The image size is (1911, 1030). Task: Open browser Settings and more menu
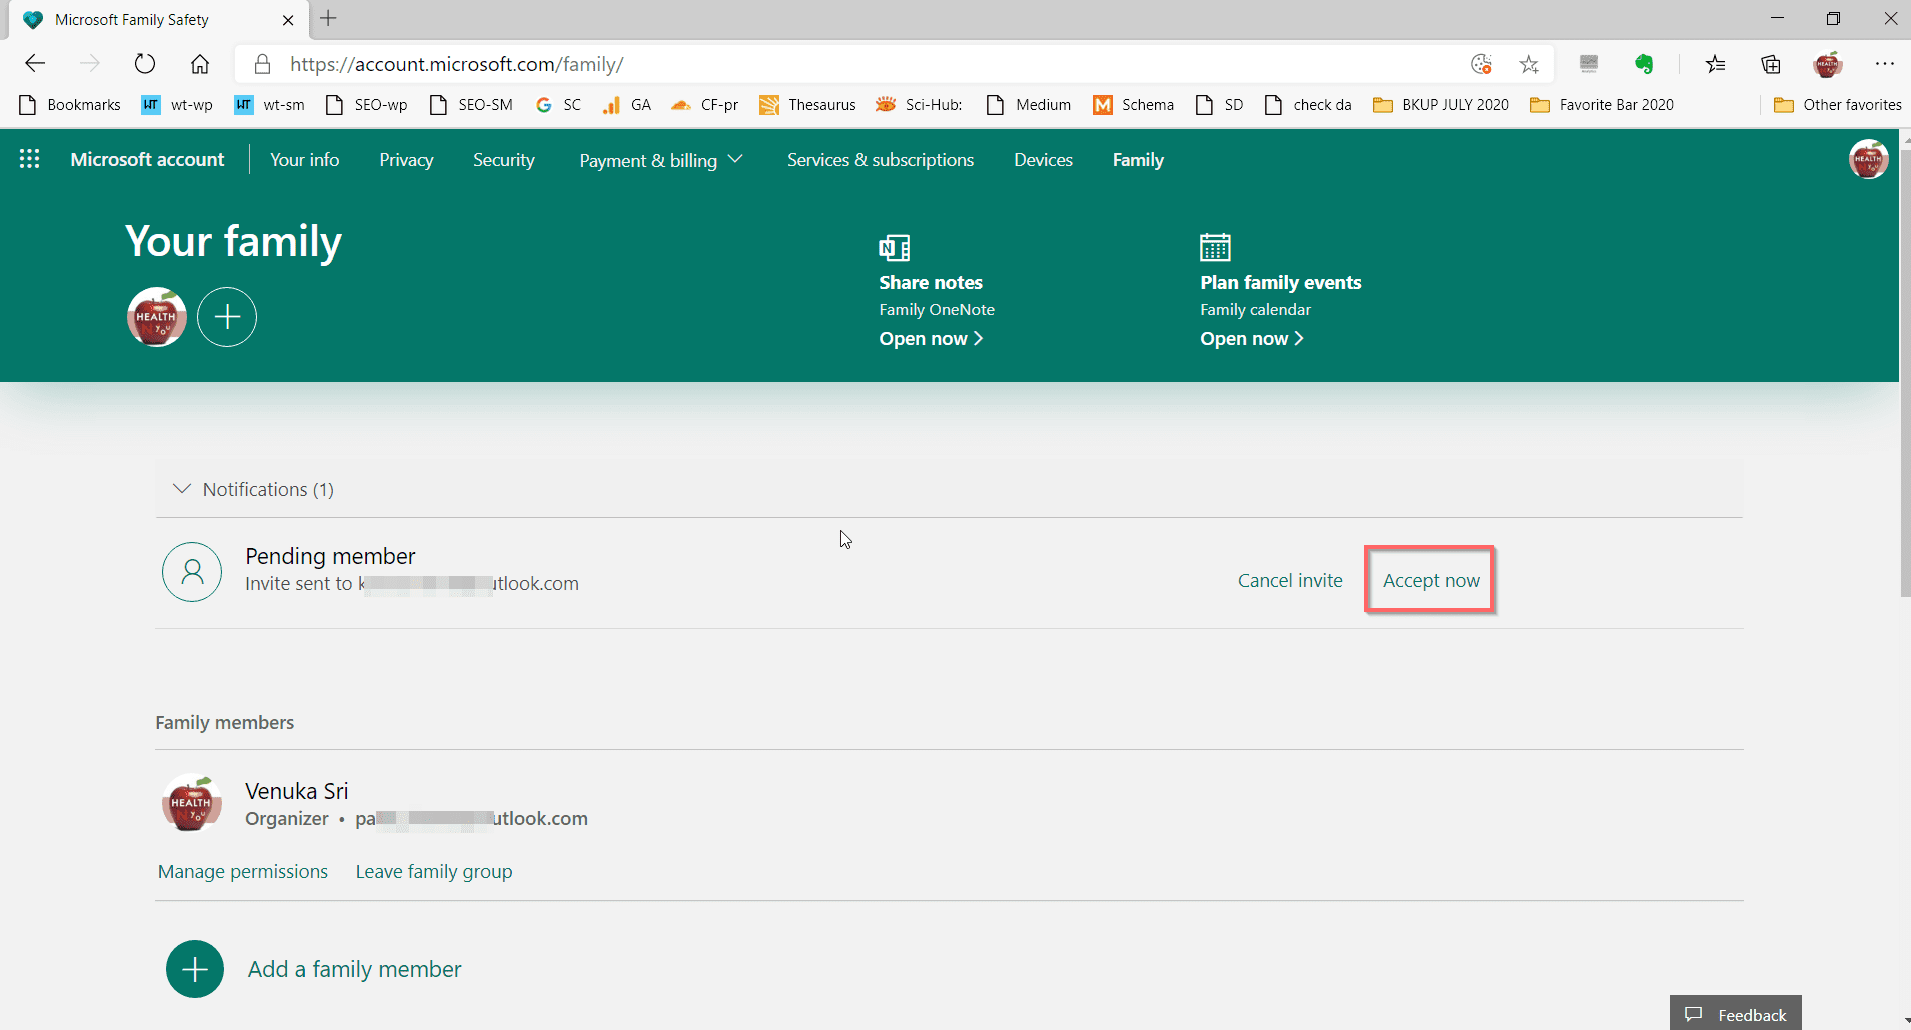[x=1884, y=64]
